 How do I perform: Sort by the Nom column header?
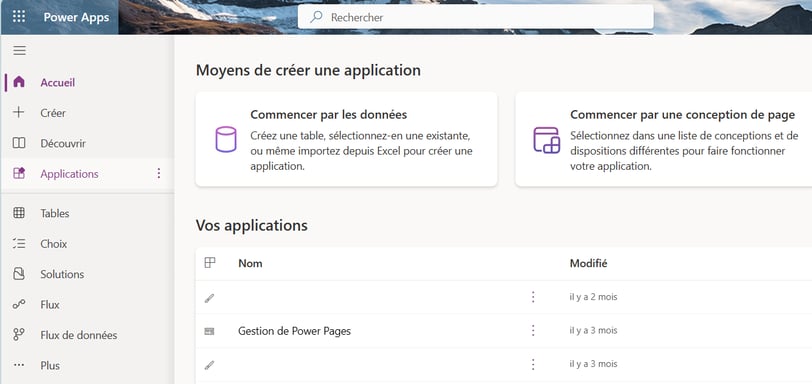click(x=250, y=263)
